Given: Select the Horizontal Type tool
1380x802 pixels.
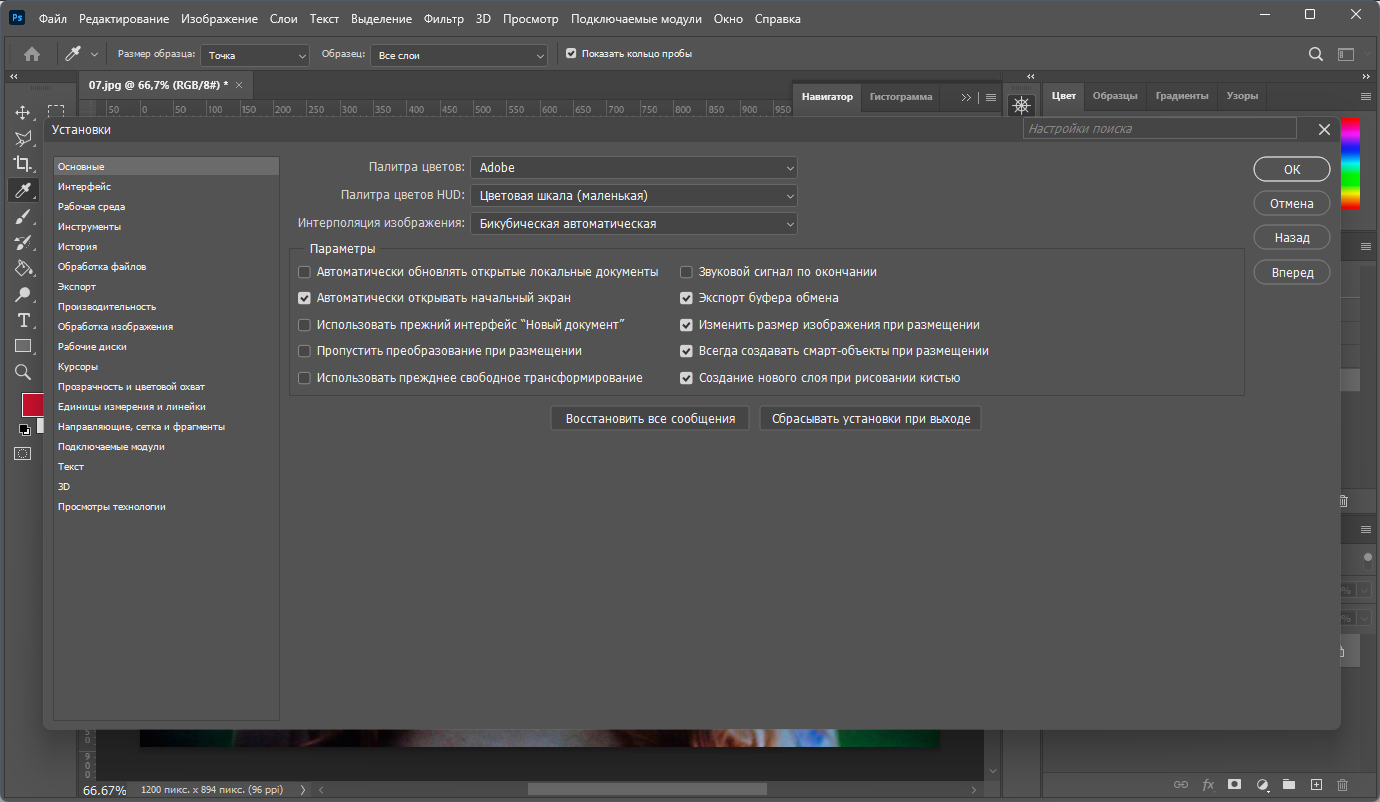Looking at the screenshot, I should [23, 320].
